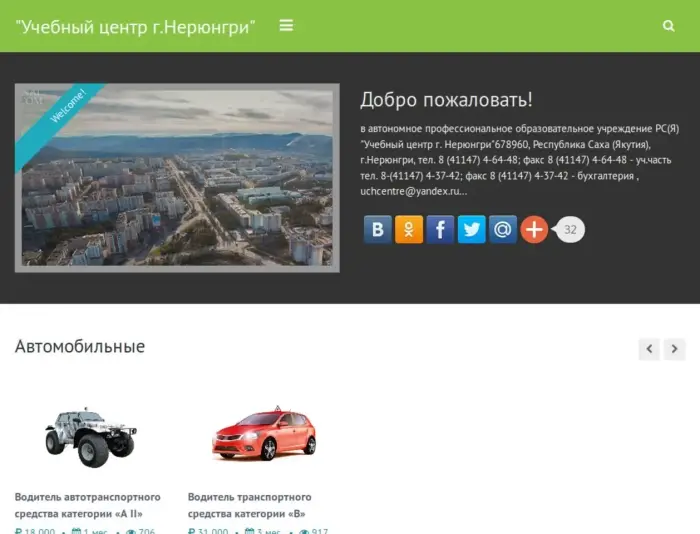Click the red car course image

263,434
